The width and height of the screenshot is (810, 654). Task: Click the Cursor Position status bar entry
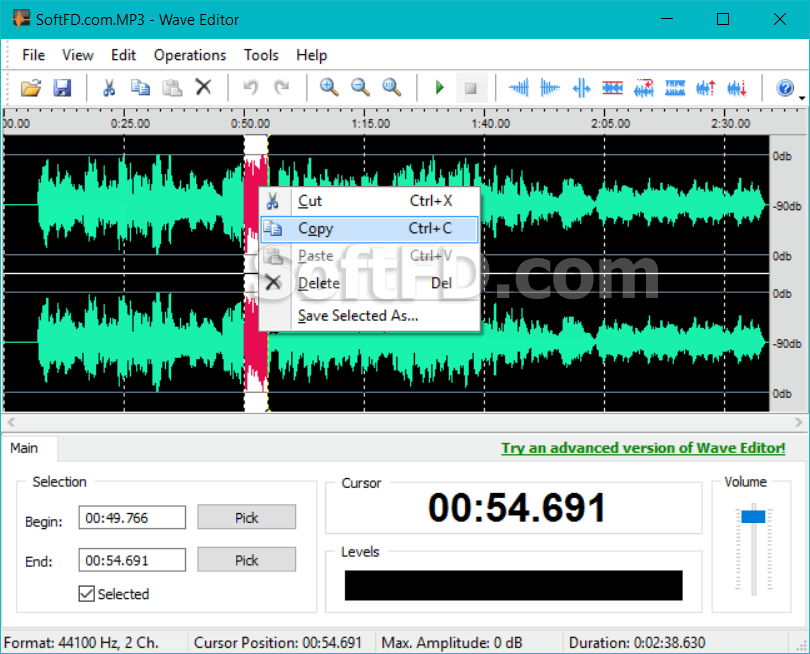pos(277,643)
